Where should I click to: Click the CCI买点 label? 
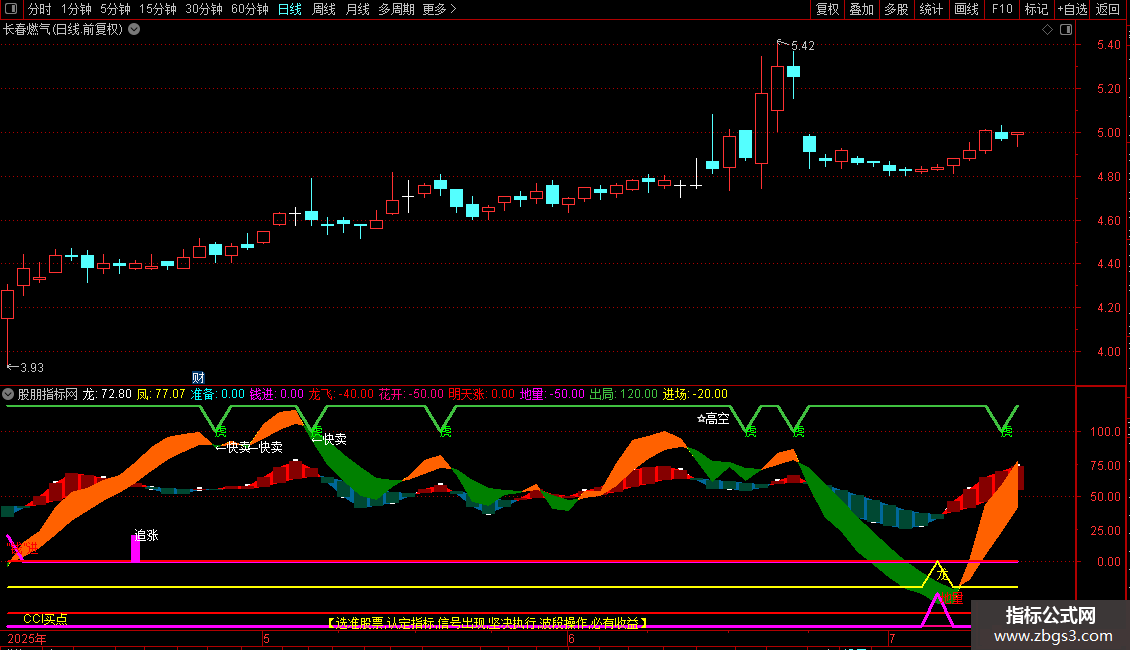(x=45, y=618)
